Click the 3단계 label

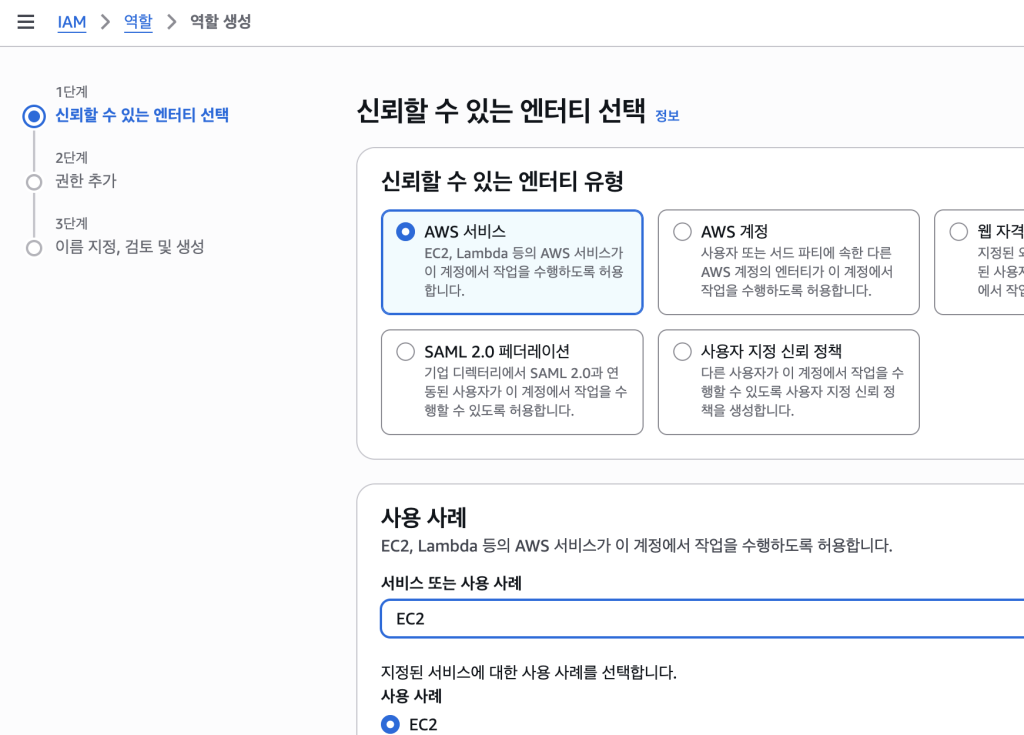71,224
